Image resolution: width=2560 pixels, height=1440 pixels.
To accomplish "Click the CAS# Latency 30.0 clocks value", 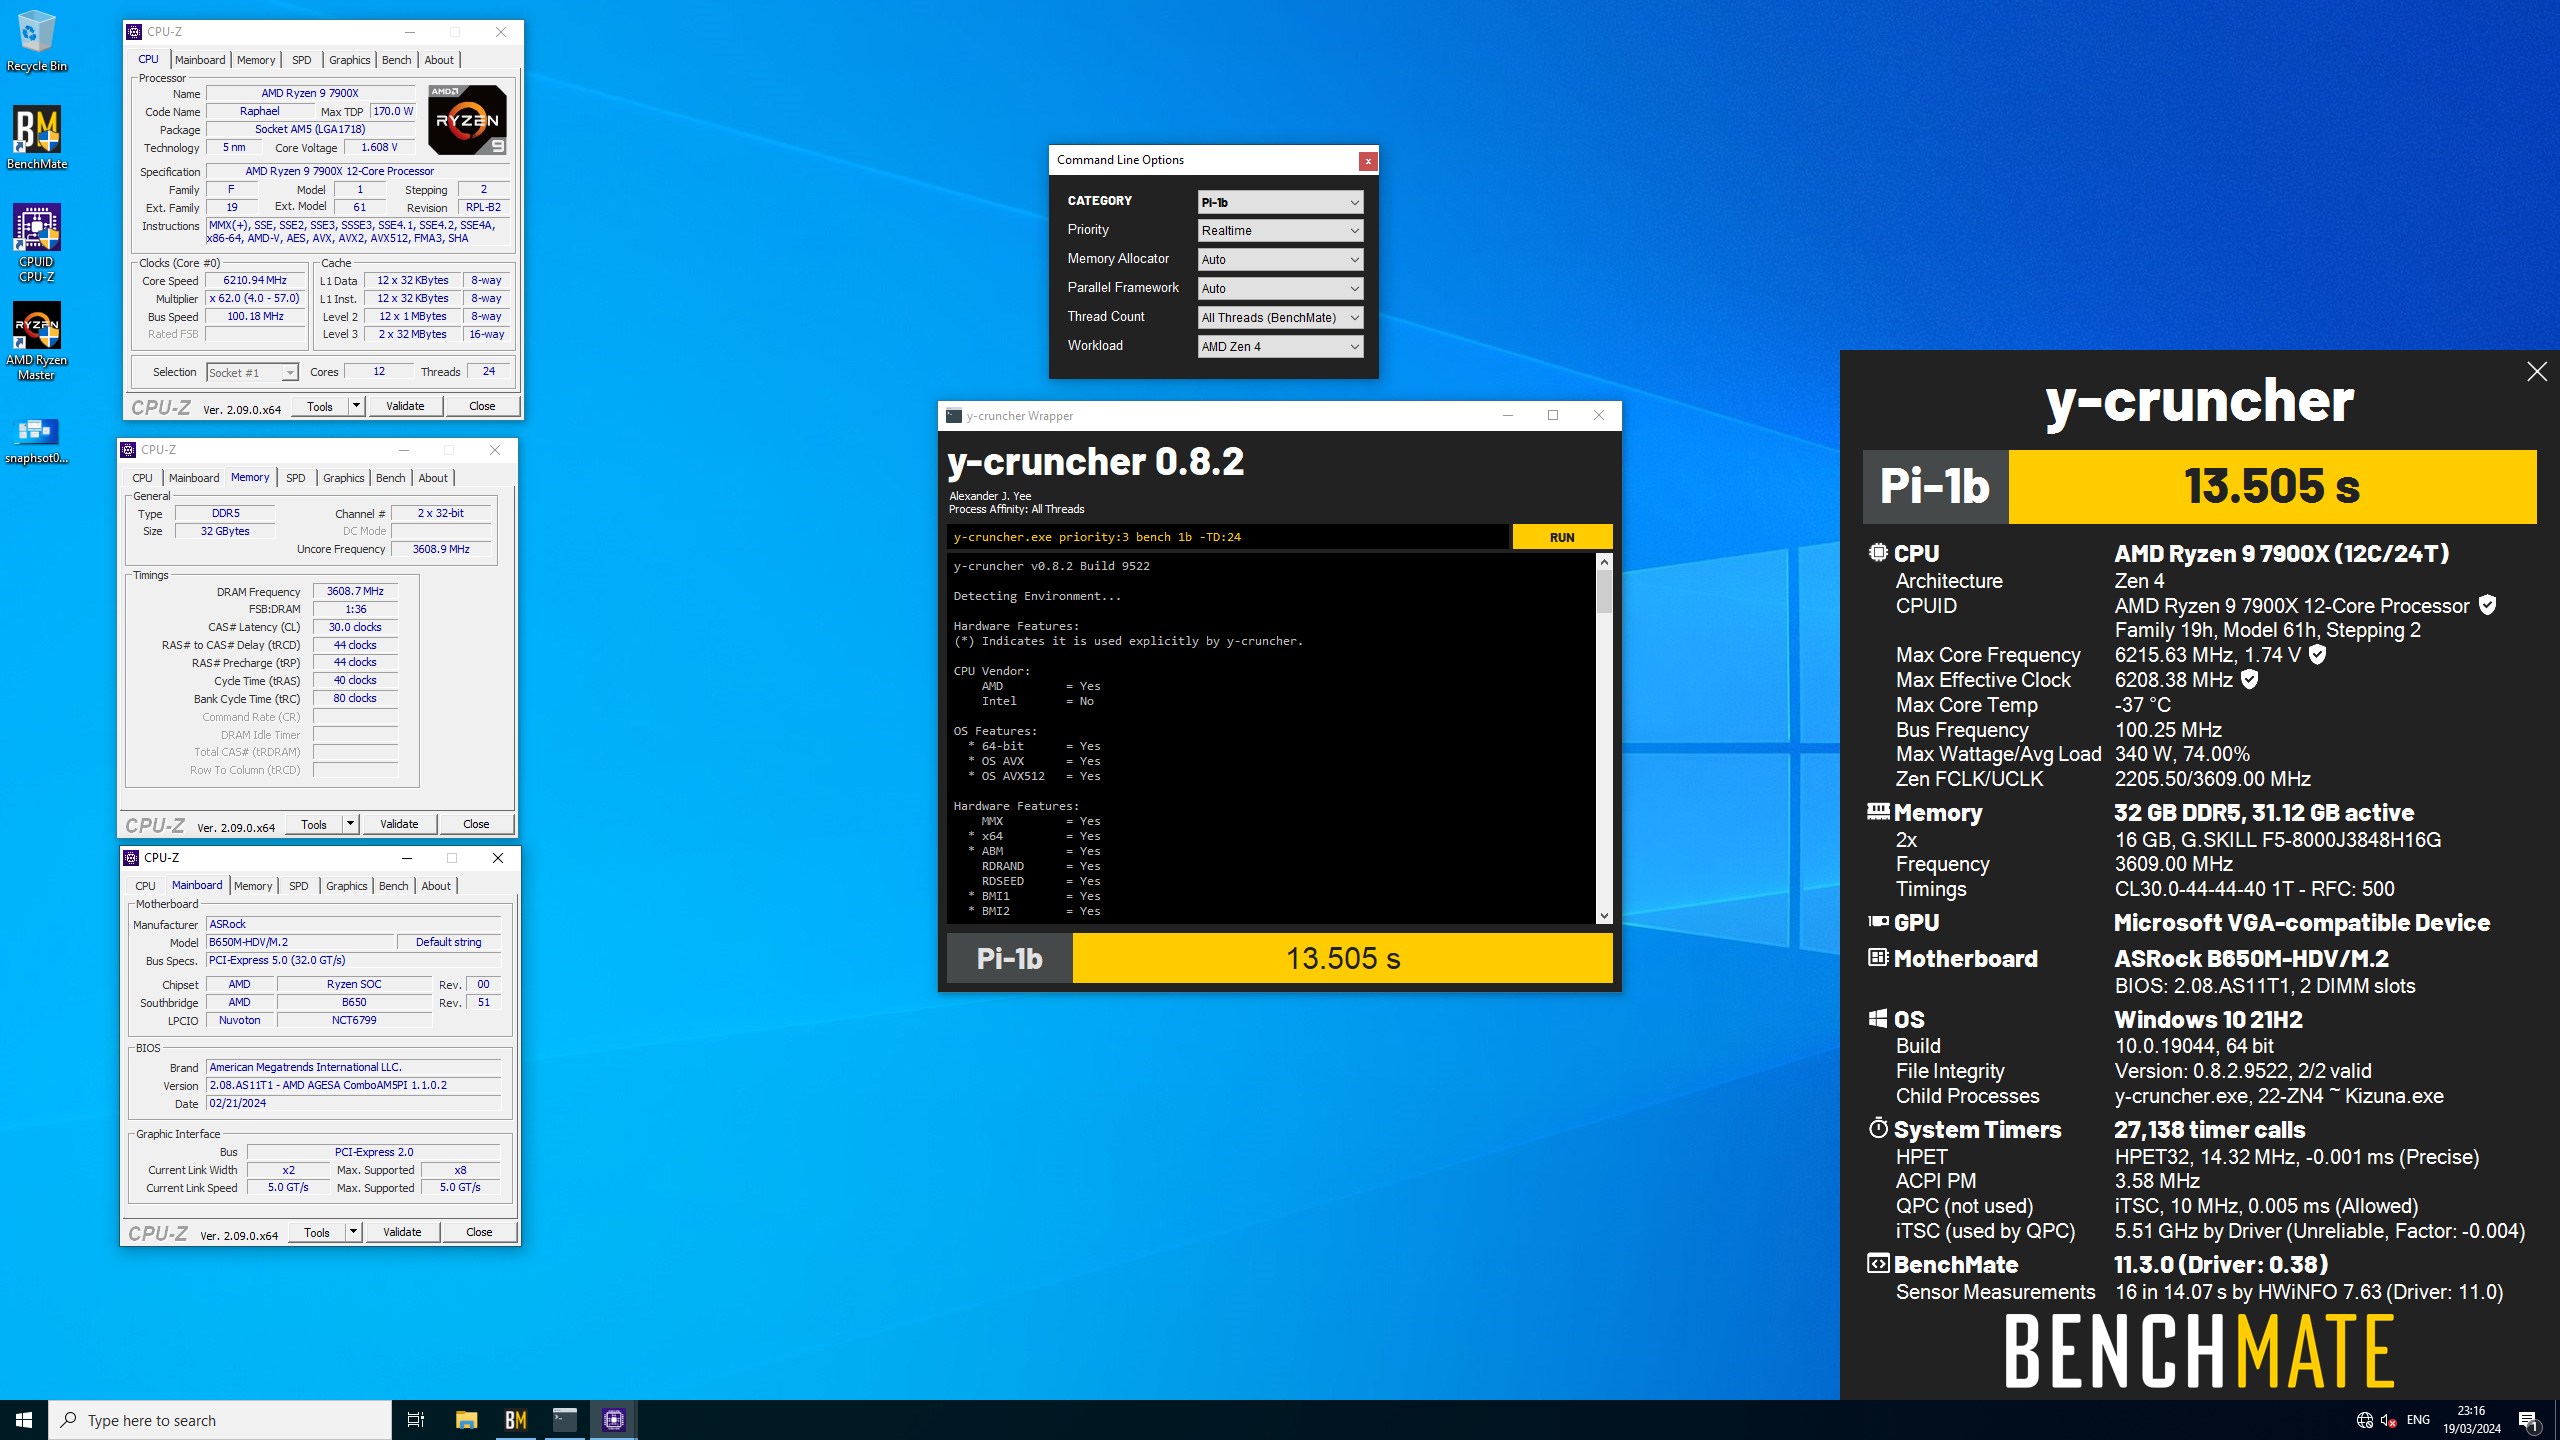I will click(355, 627).
